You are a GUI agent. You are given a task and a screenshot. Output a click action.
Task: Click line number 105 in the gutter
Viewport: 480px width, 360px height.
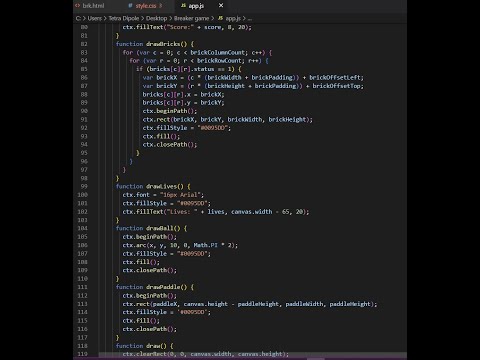point(82,237)
